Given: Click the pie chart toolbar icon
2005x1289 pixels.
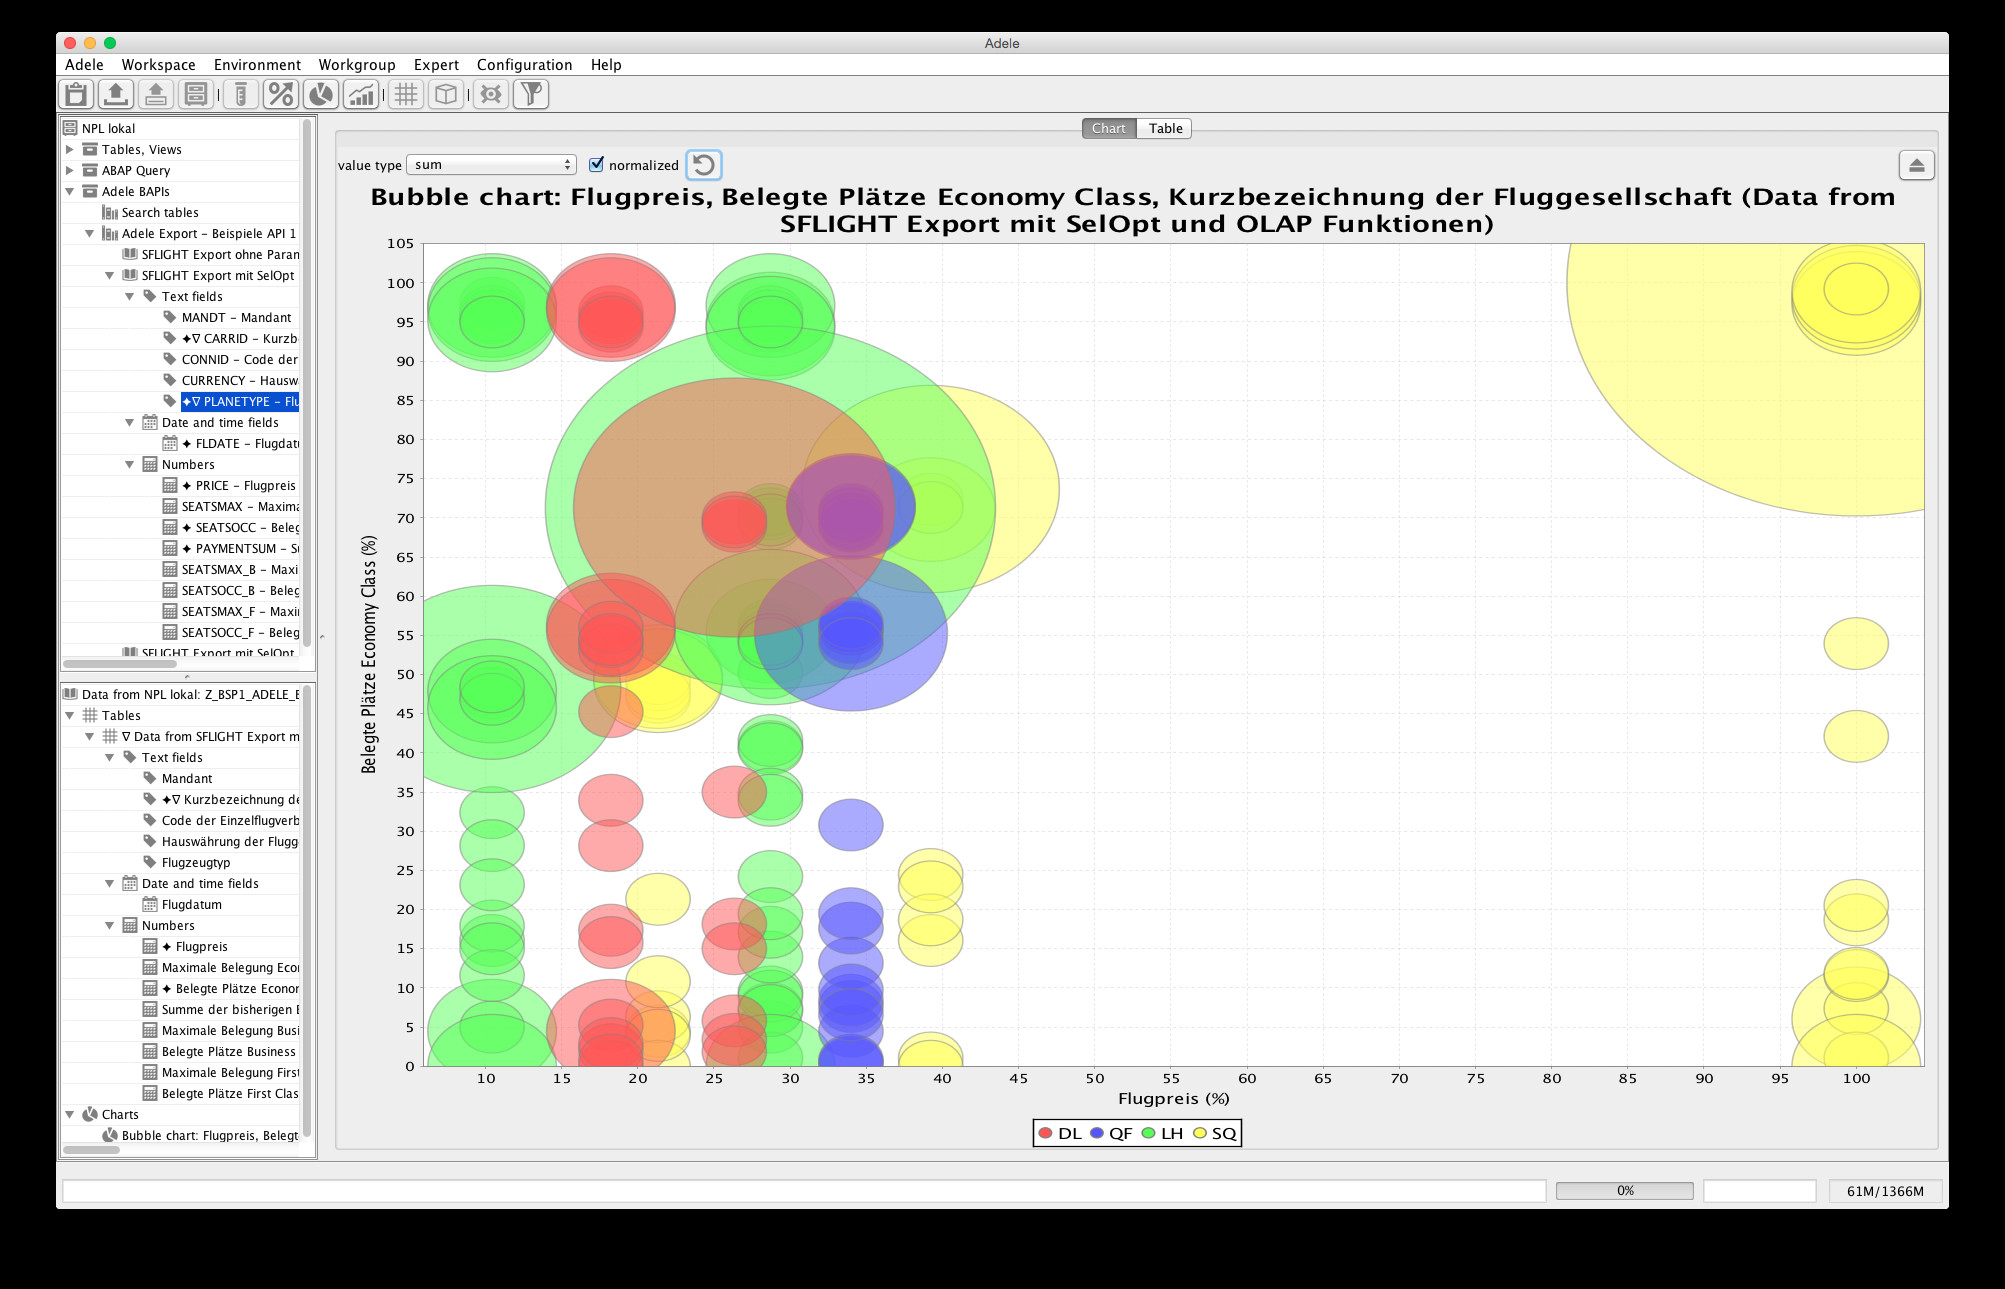Looking at the screenshot, I should (x=321, y=94).
